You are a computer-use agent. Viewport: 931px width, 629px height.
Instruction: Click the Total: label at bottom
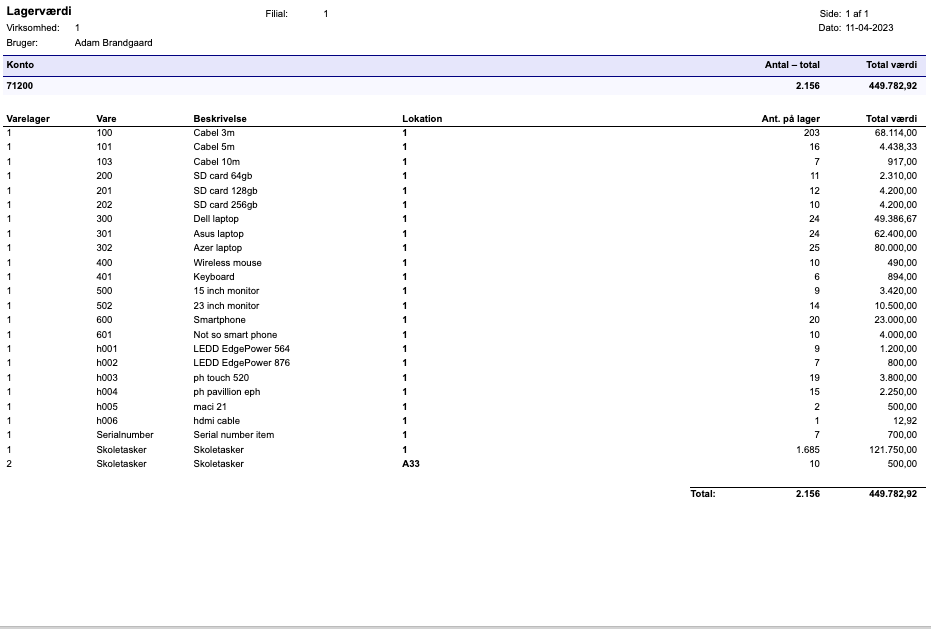(702, 494)
